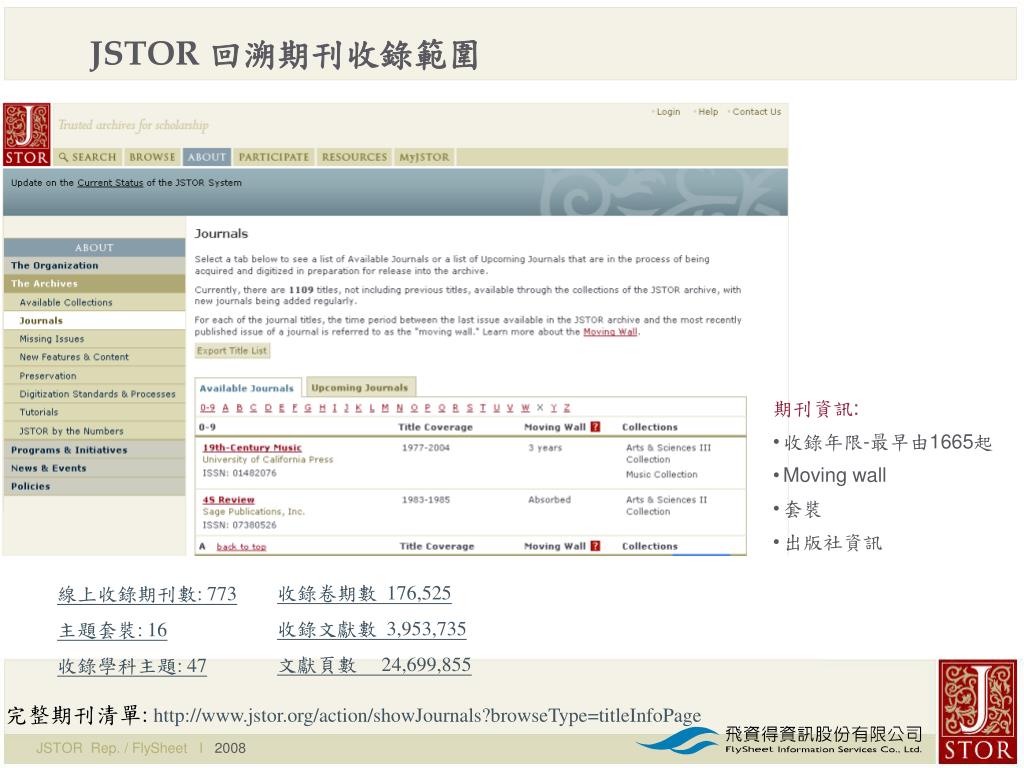
Task: Jump to letter M in alphabet index
Action: tap(385, 408)
